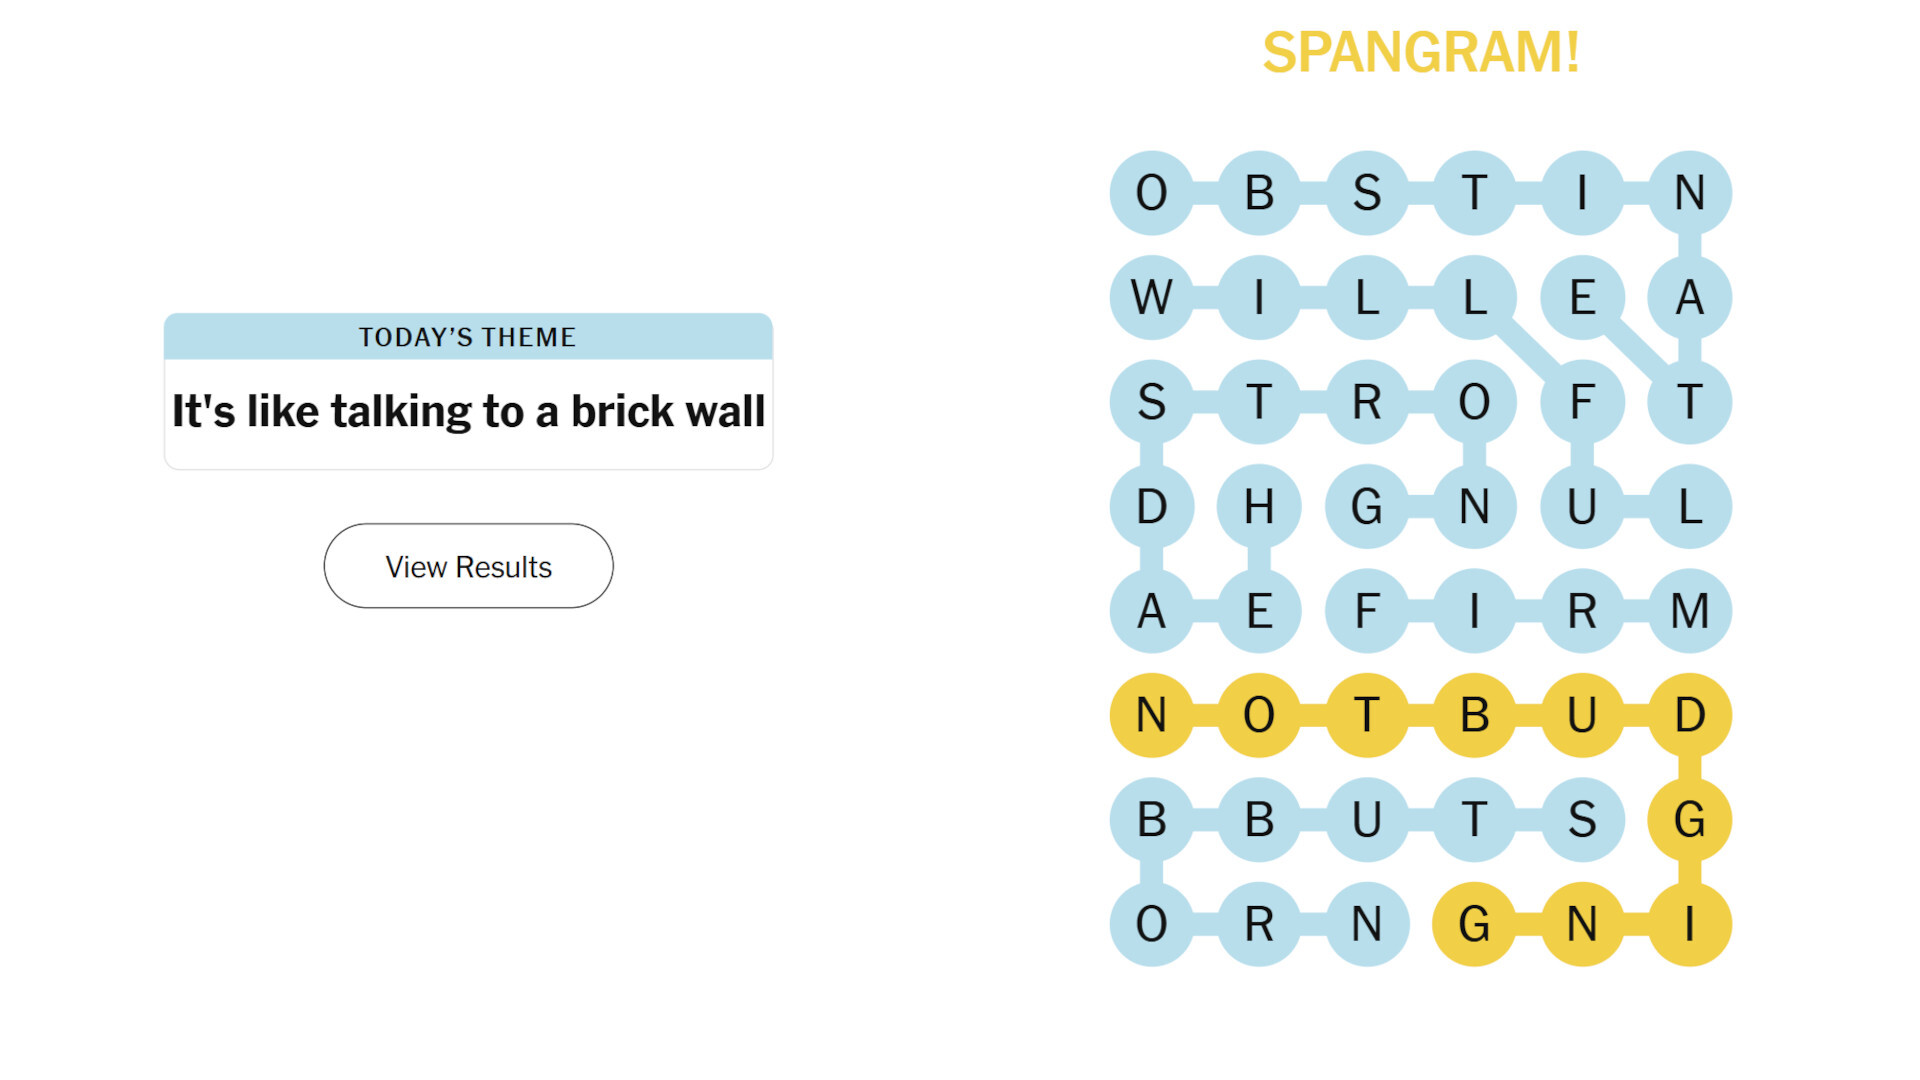This screenshot has width=1920, height=1080.
Task: Tap the blue letter G tile
Action: click(x=1367, y=506)
